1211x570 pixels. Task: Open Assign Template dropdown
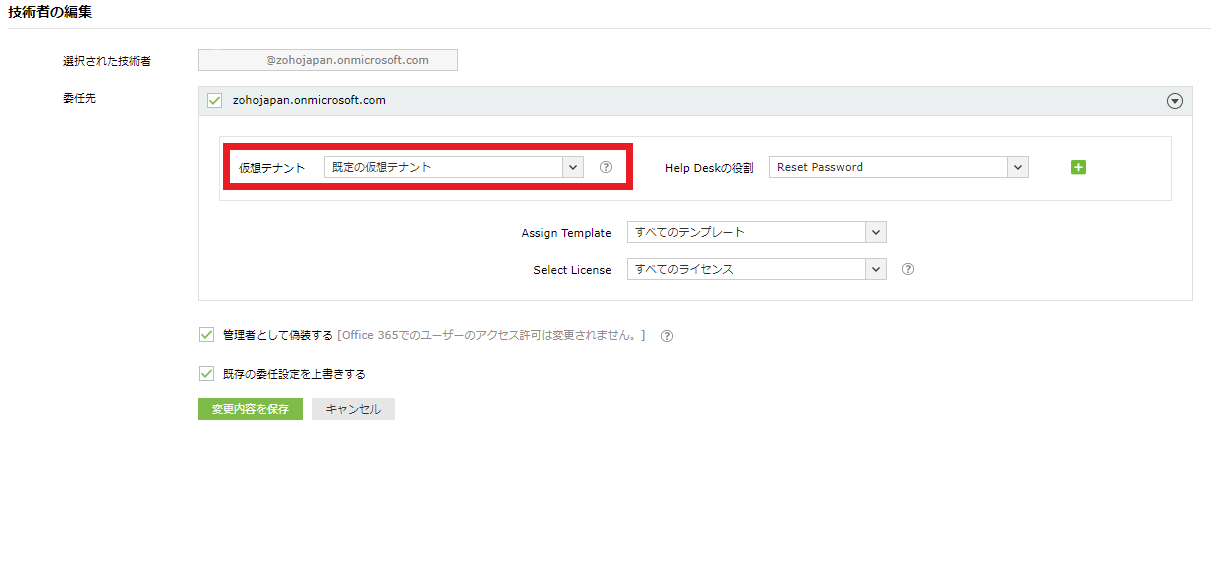[x=756, y=232]
